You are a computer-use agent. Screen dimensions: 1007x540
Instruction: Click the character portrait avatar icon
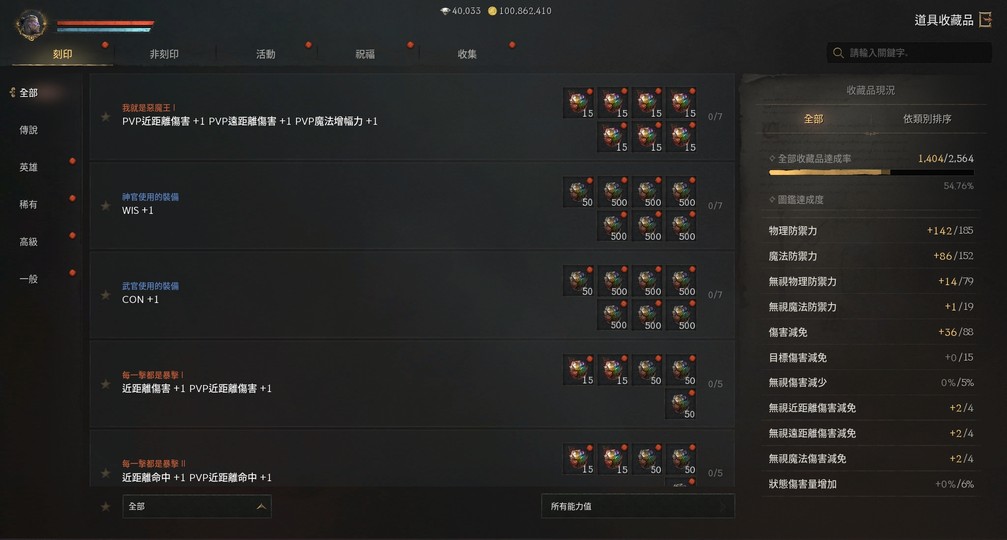click(31, 25)
